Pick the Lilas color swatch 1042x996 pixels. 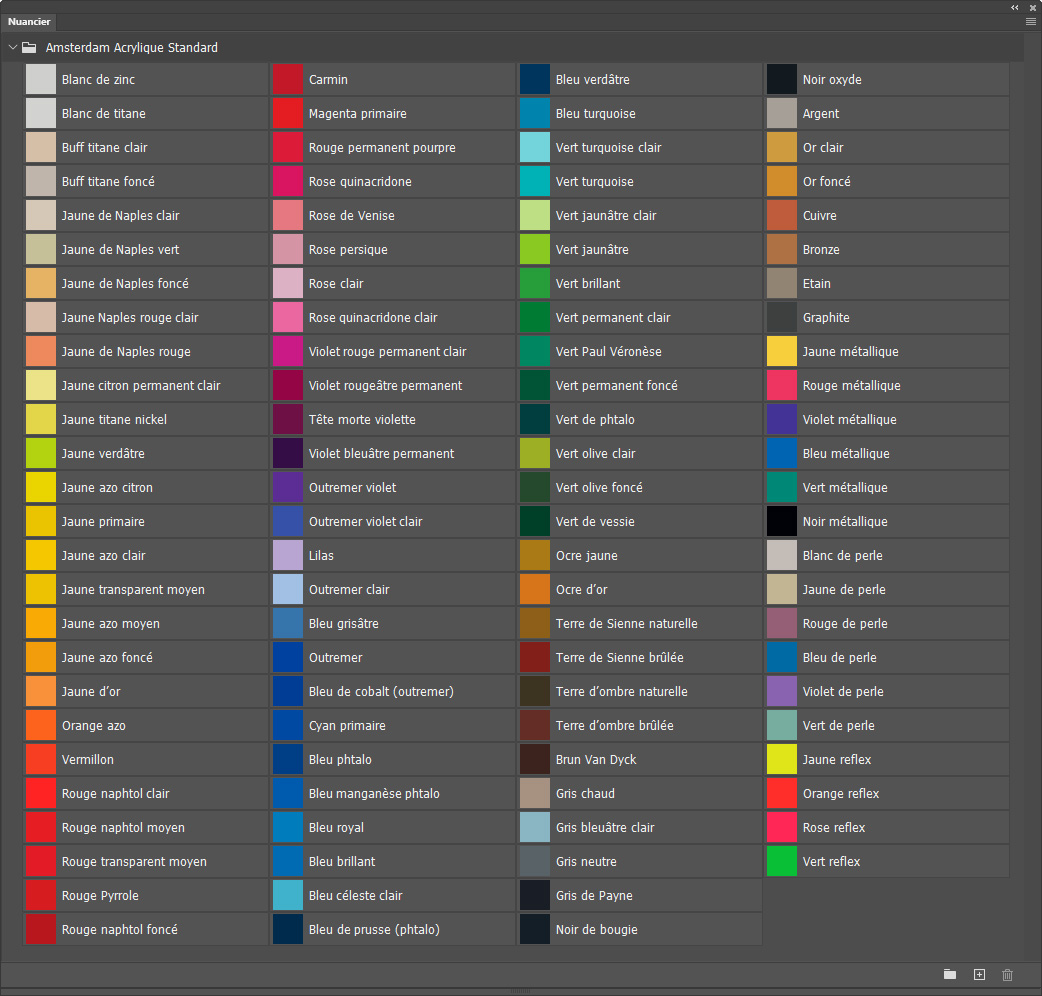288,555
